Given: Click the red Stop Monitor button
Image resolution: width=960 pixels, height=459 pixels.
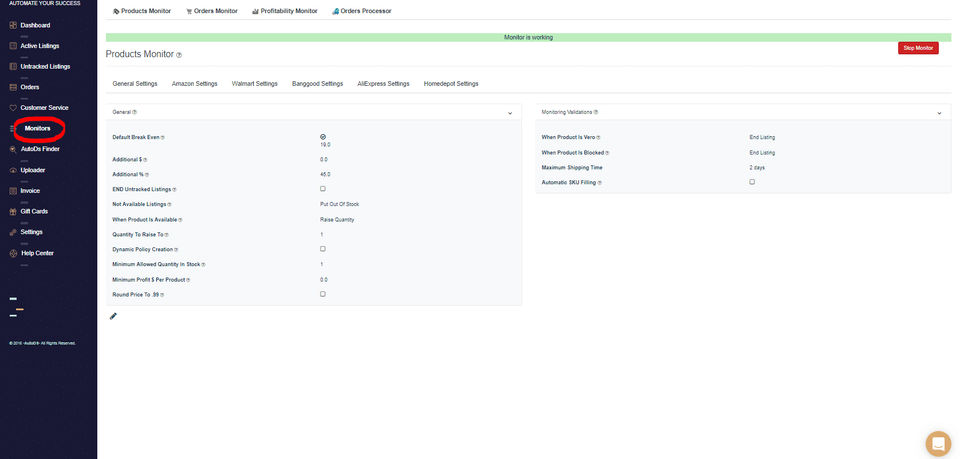Looking at the screenshot, I should coord(918,48).
